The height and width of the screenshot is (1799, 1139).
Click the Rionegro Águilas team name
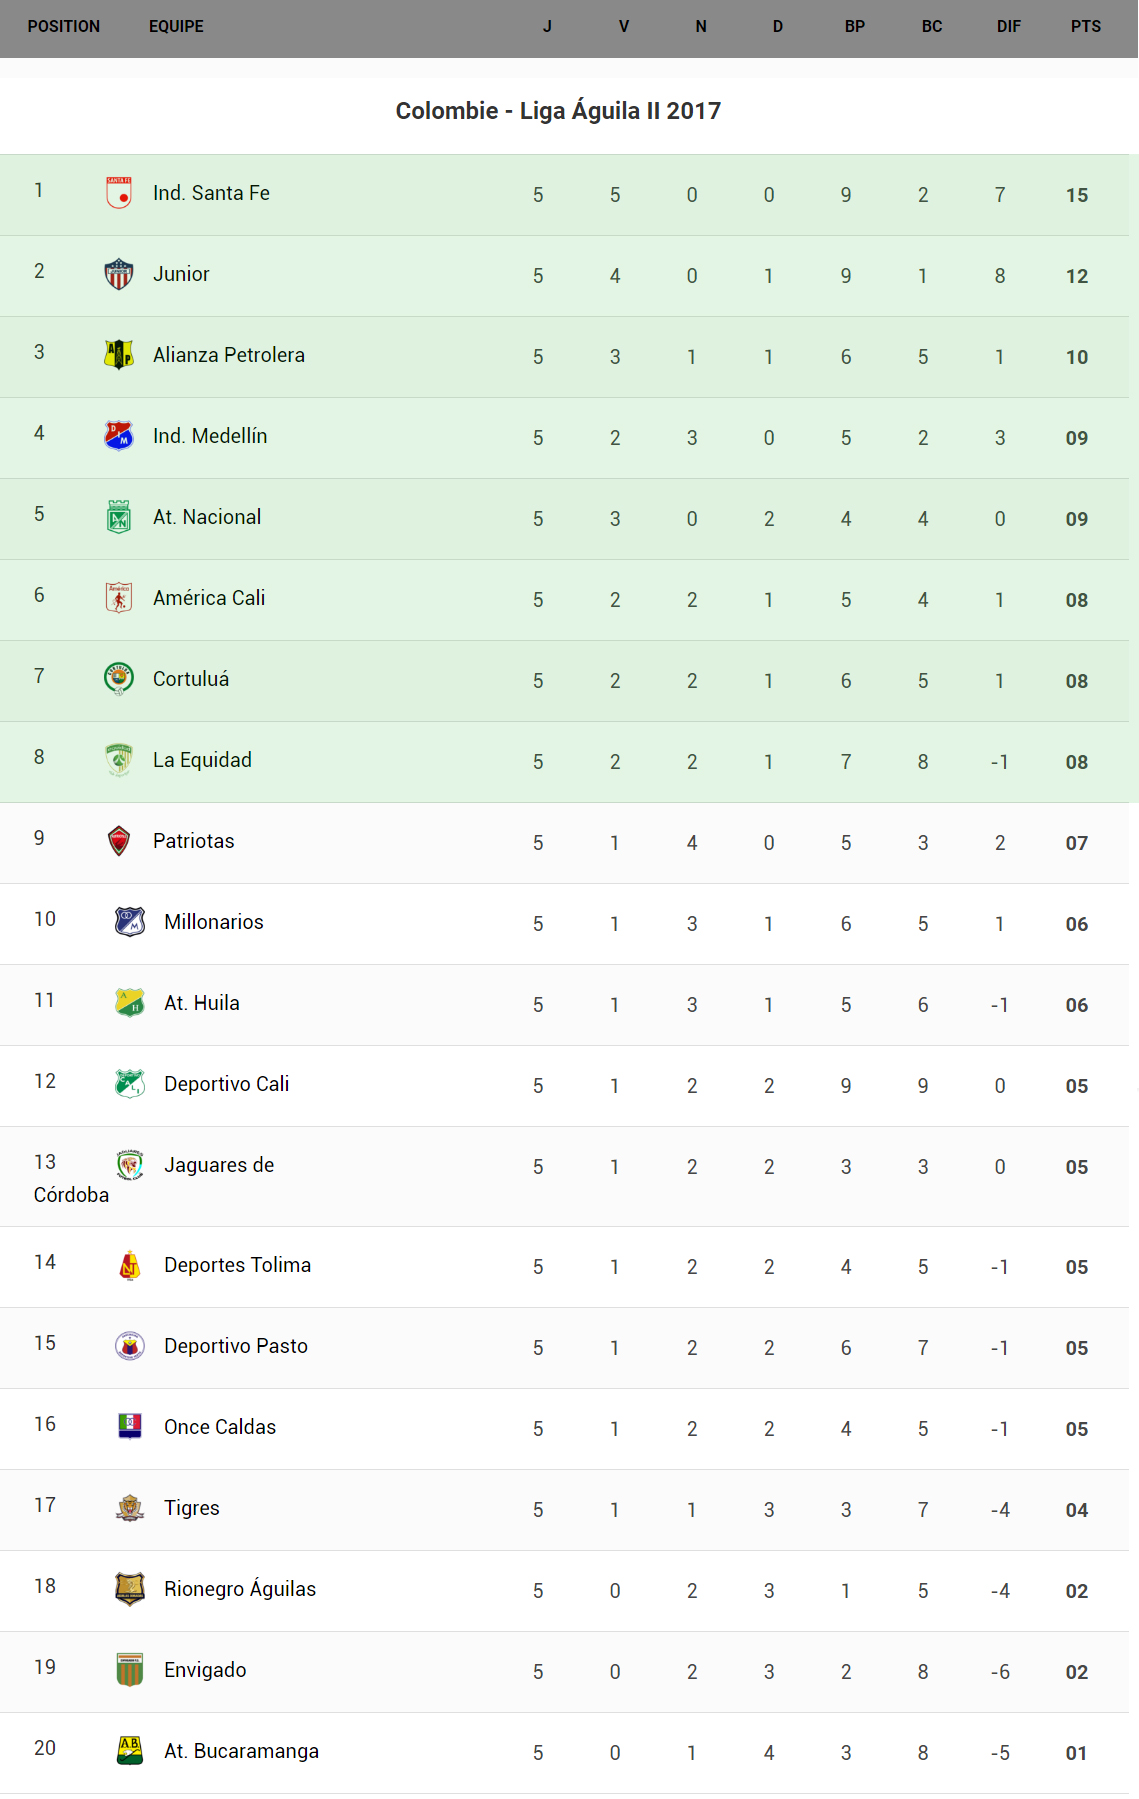[x=240, y=1589]
